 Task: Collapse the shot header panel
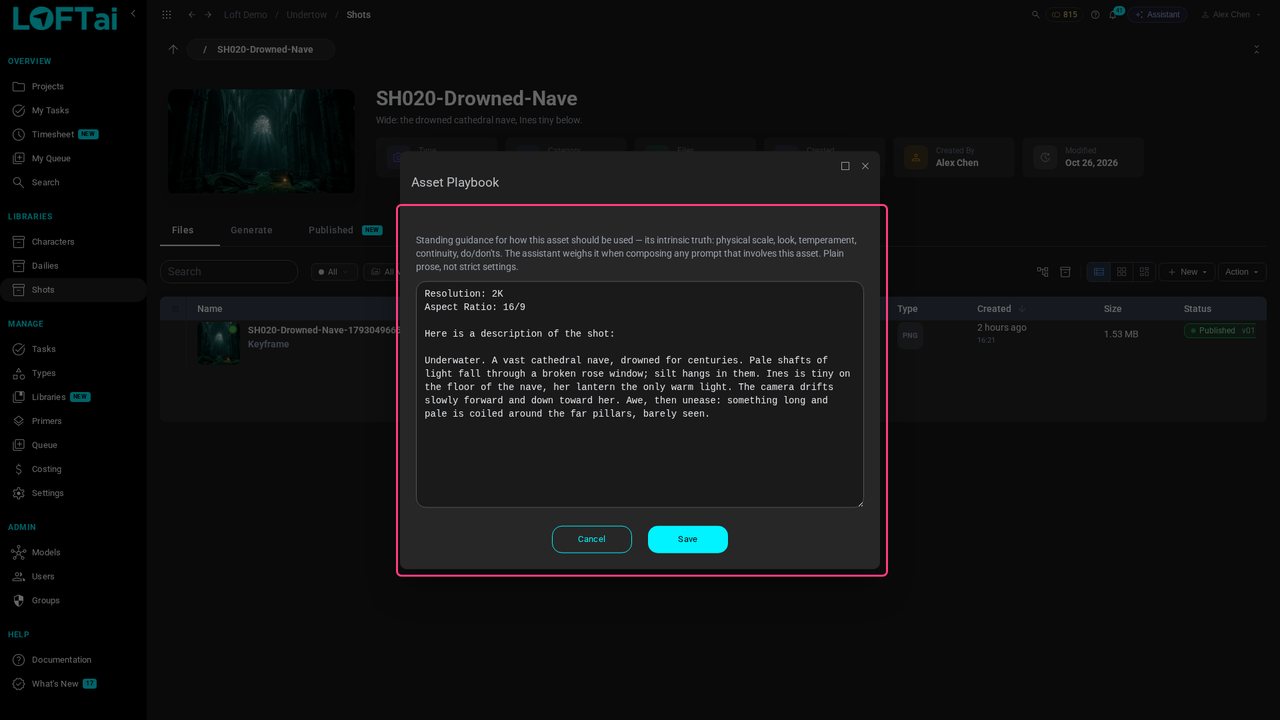pyautogui.click(x=1256, y=49)
